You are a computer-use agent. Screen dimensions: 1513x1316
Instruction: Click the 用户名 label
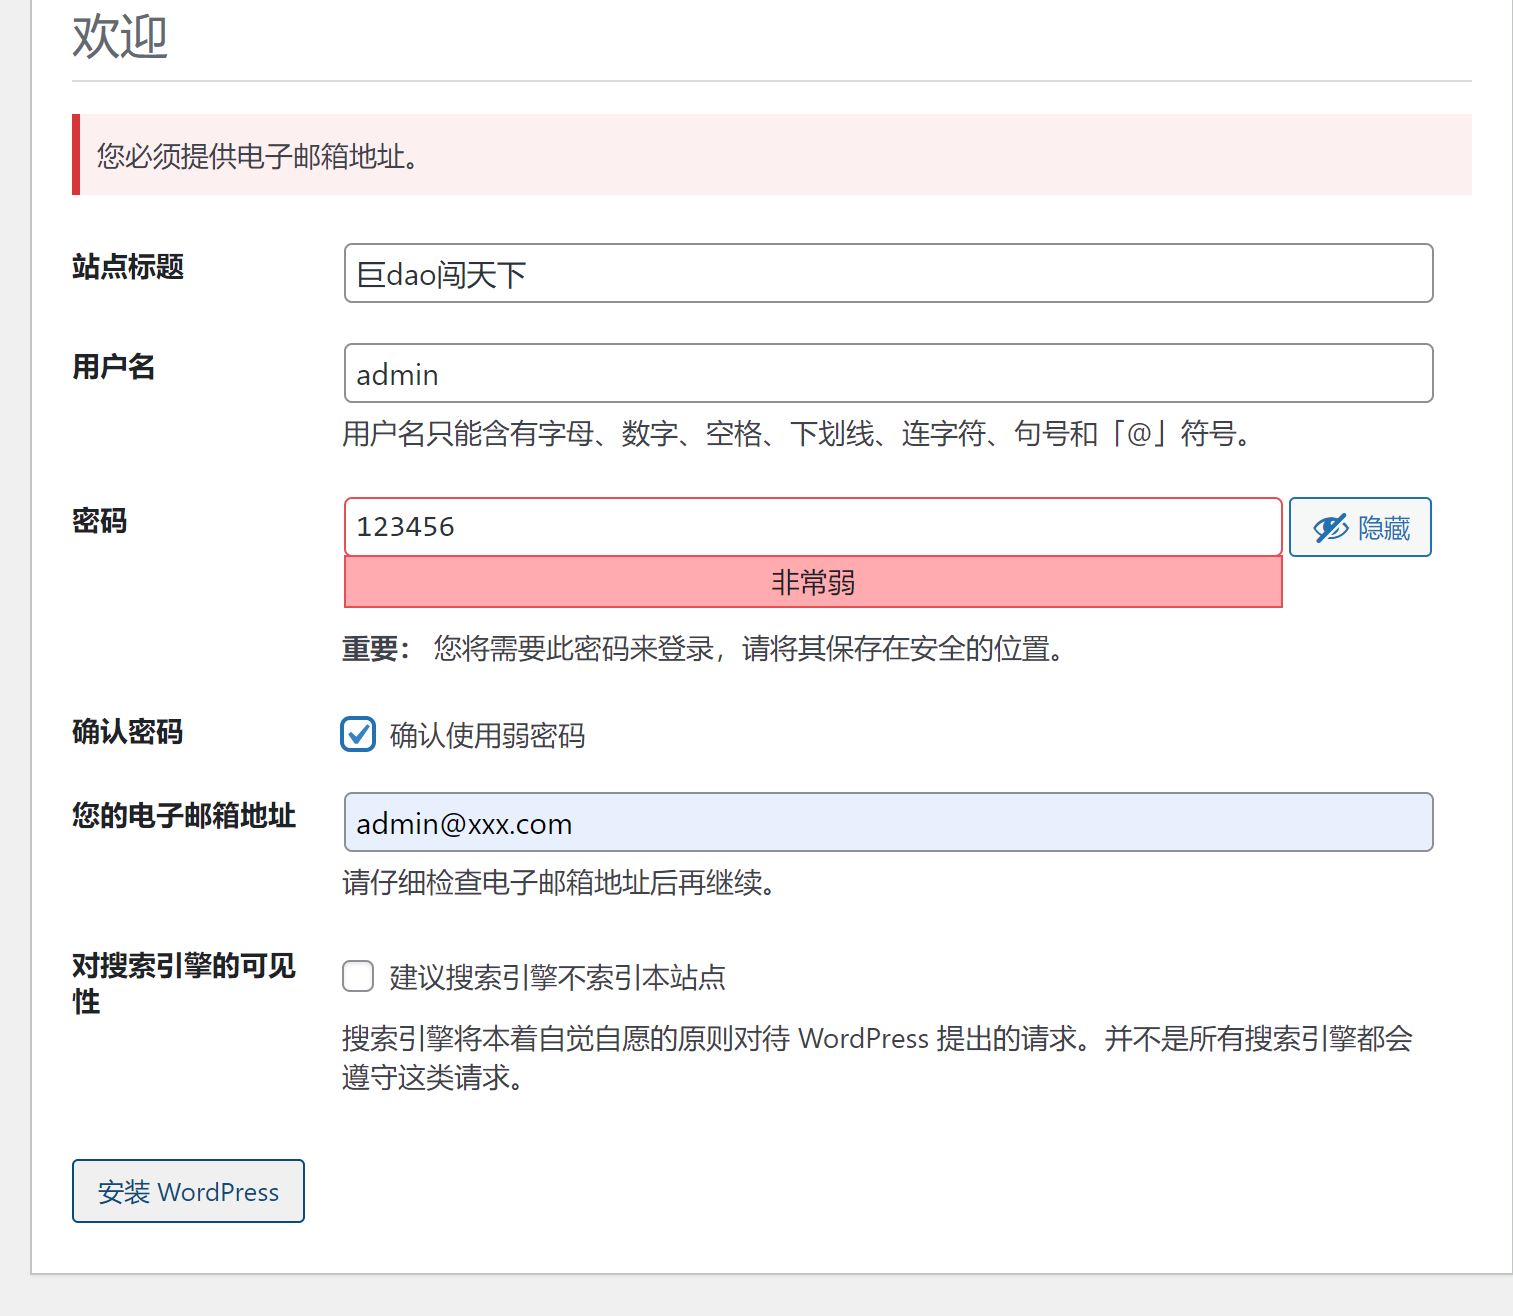pos(114,367)
